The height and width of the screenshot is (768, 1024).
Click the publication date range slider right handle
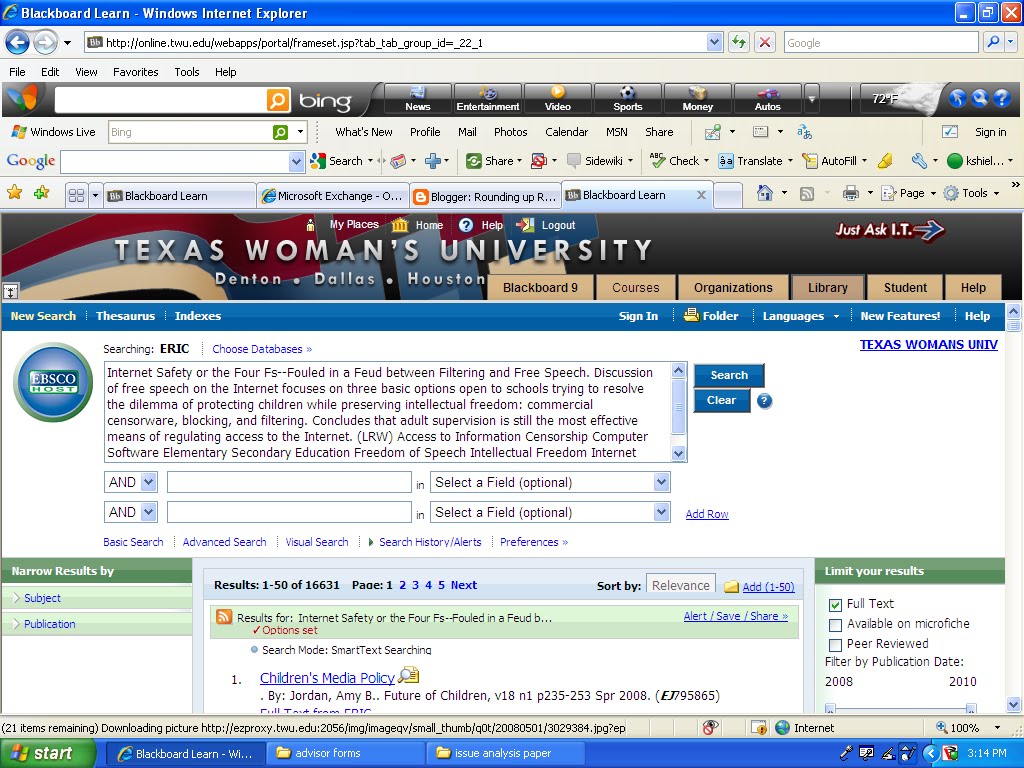pos(971,708)
